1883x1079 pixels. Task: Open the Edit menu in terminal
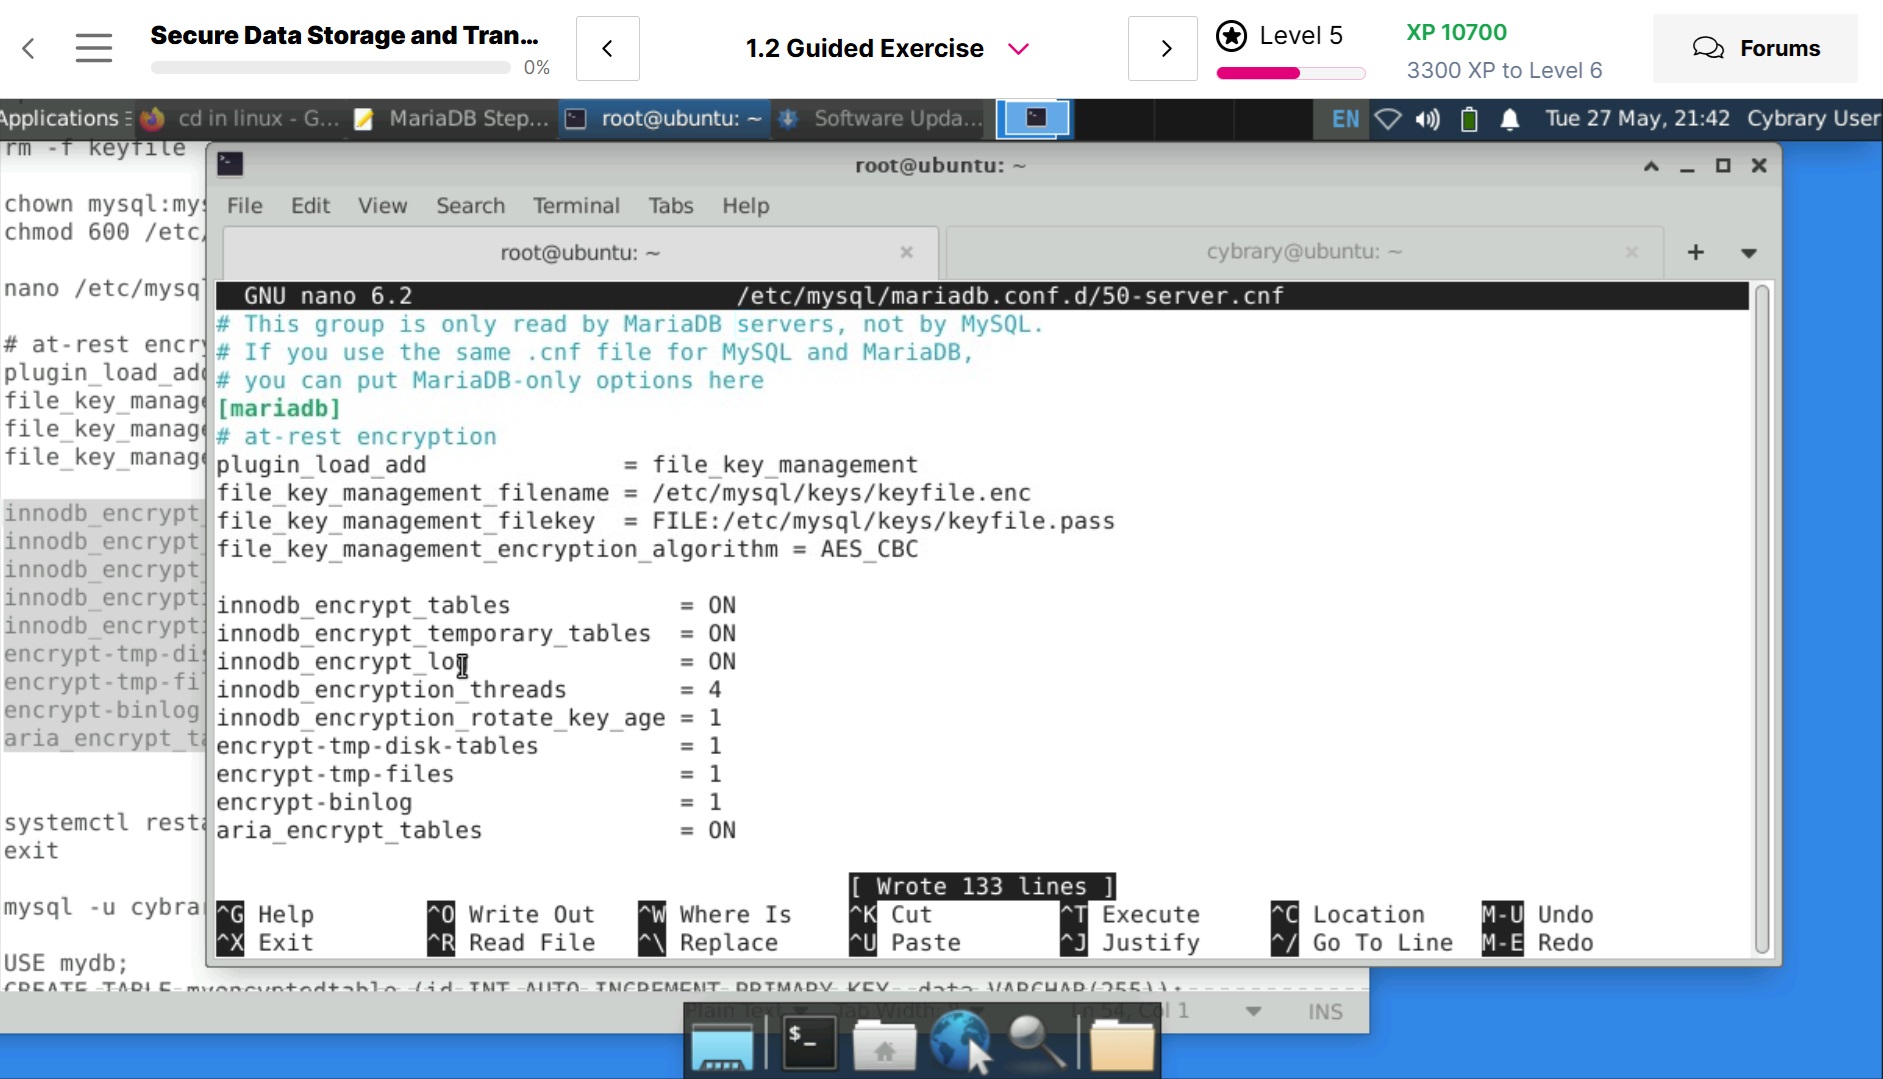point(310,205)
